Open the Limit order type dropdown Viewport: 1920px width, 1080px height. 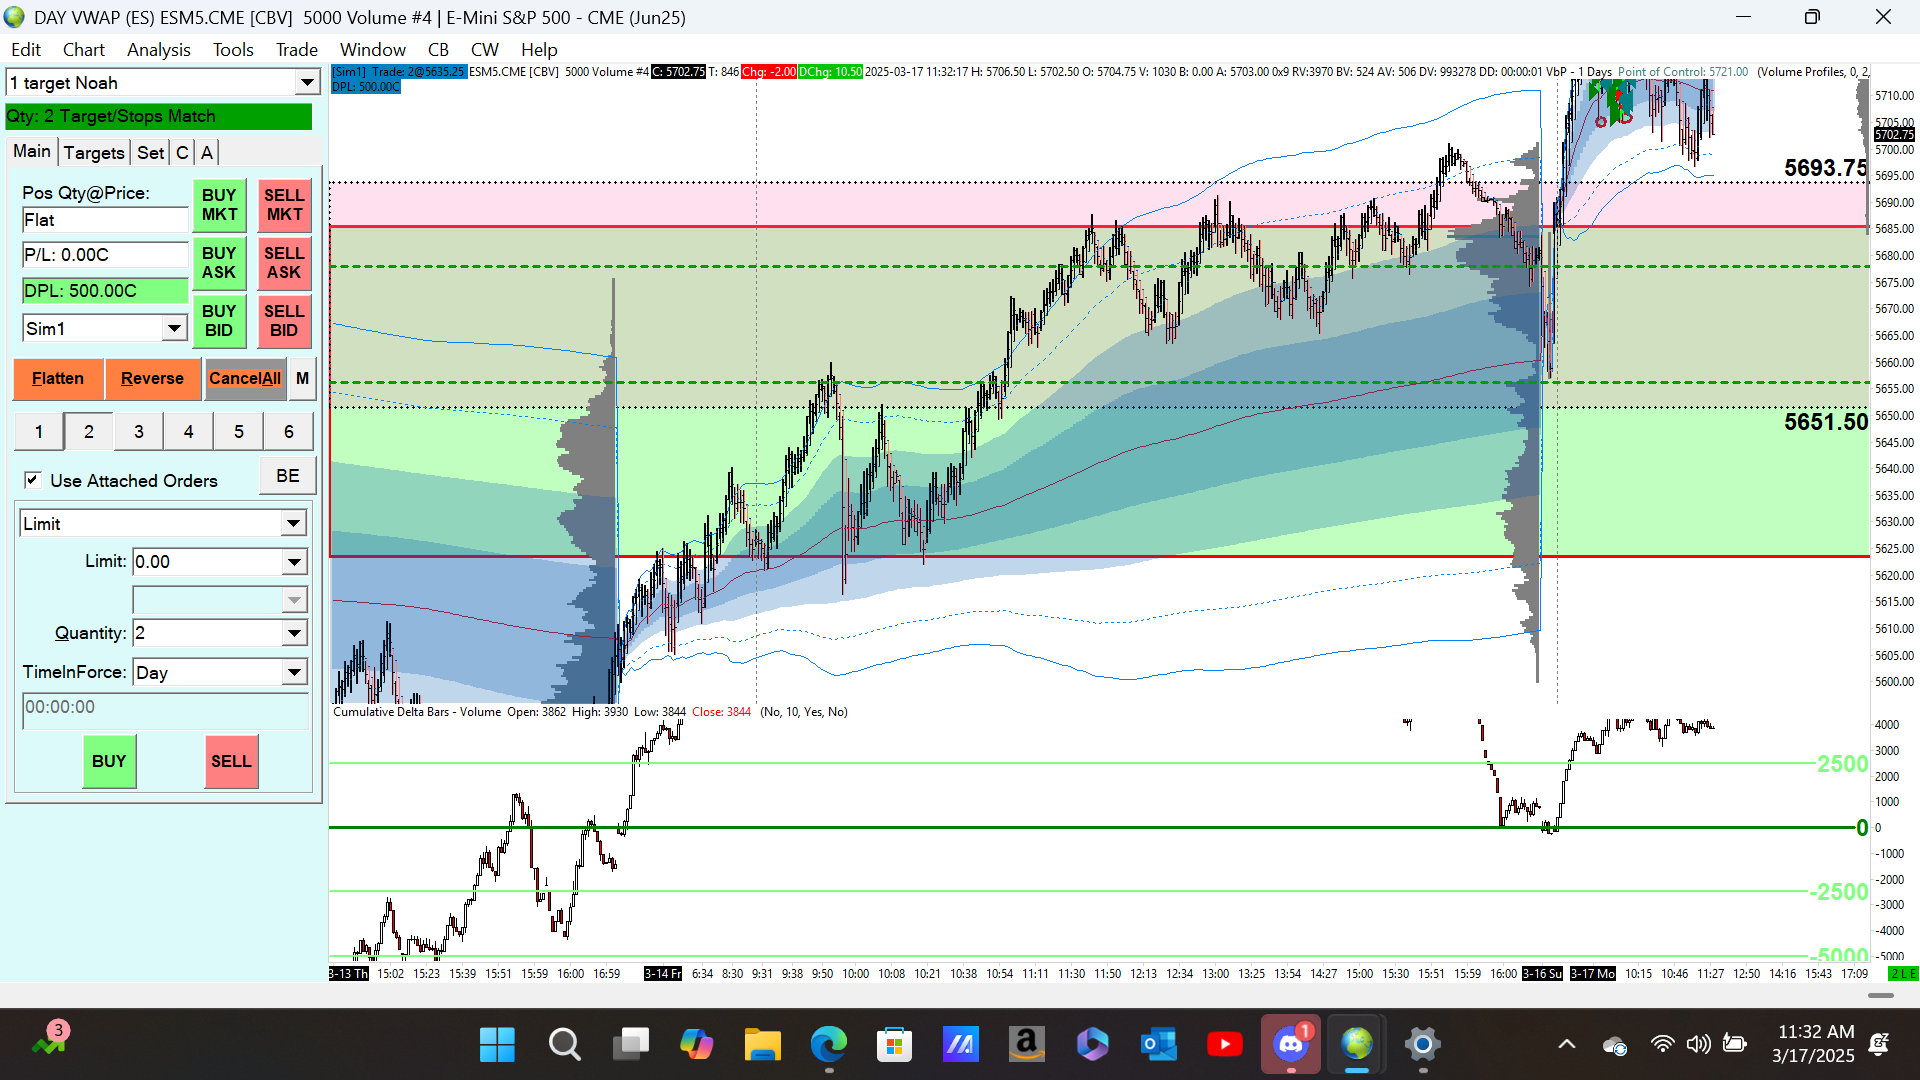tap(293, 523)
